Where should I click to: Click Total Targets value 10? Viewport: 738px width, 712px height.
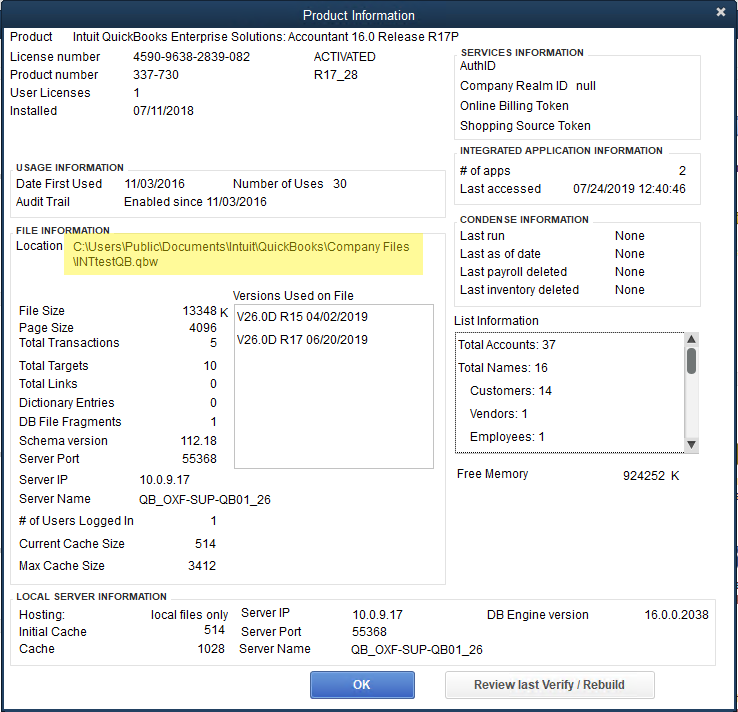(x=210, y=366)
